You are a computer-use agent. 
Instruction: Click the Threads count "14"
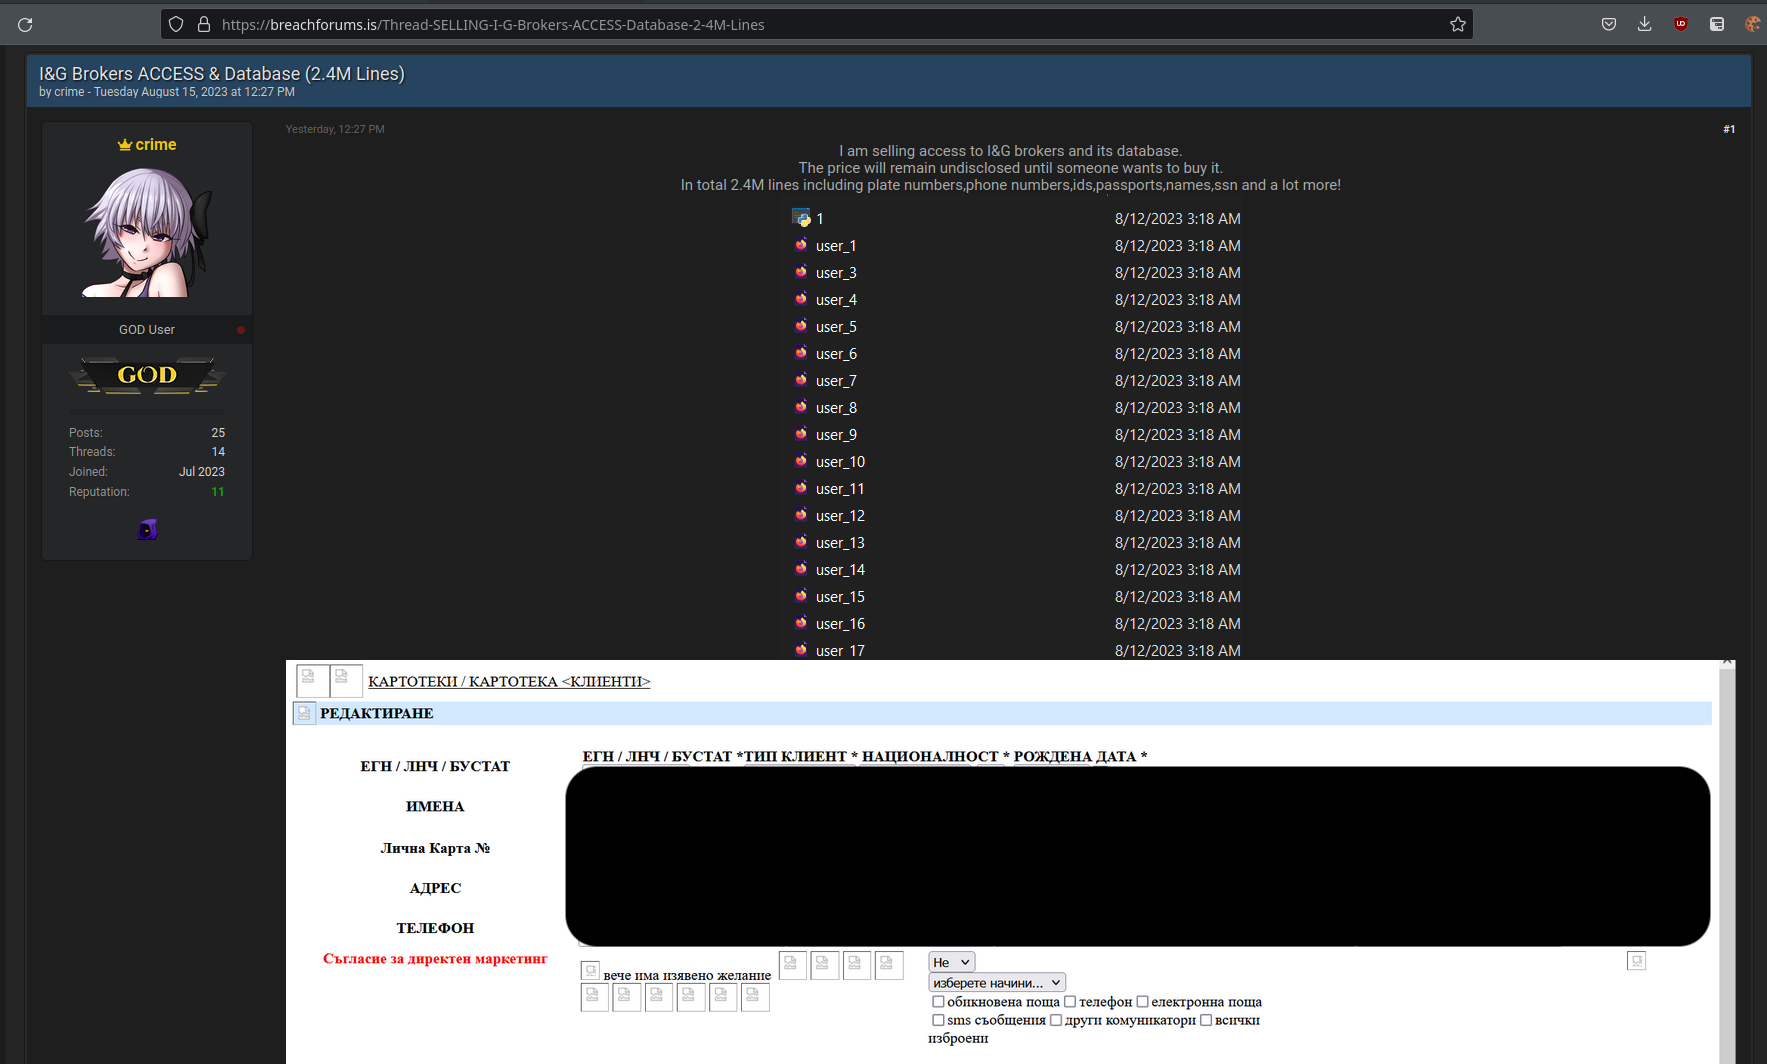(218, 452)
